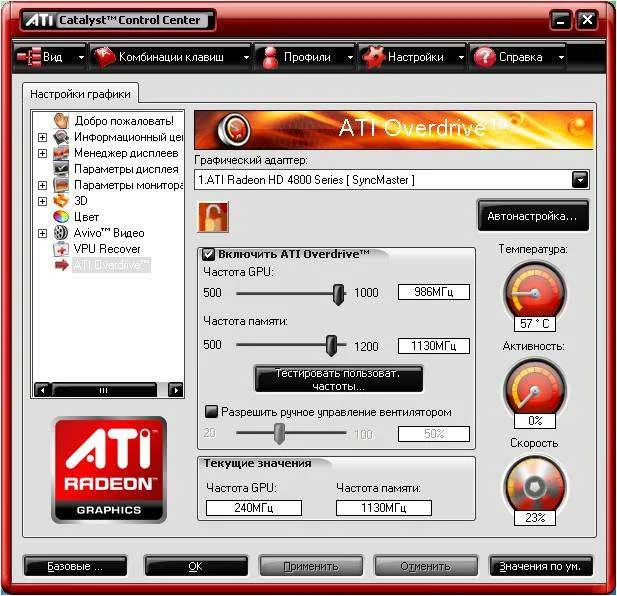617x596 pixels.
Task: Click the 1130МГц memory clock setting field
Action: 434,346
